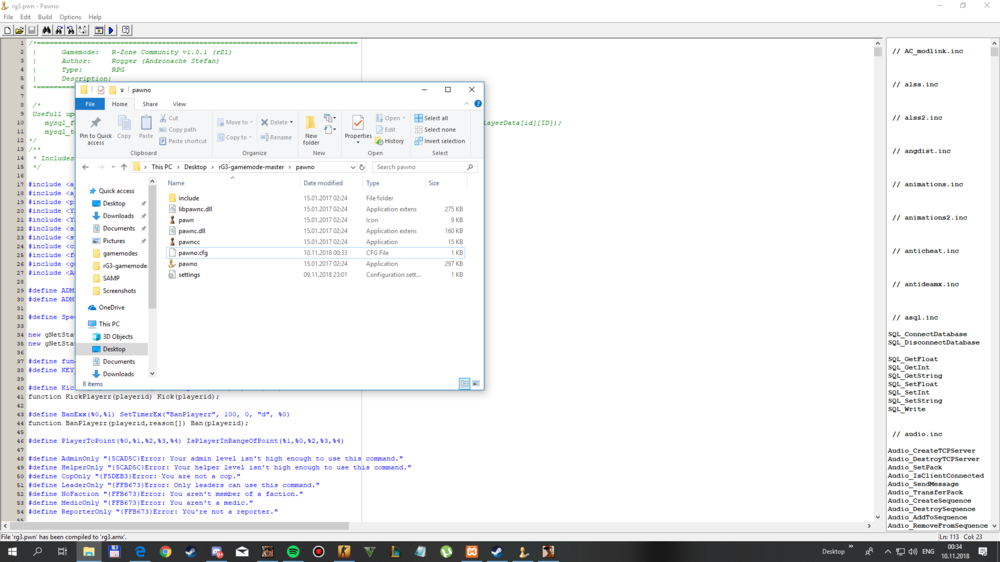Open Google Chrome from the taskbar
1000x562 pixels.
pos(165,551)
